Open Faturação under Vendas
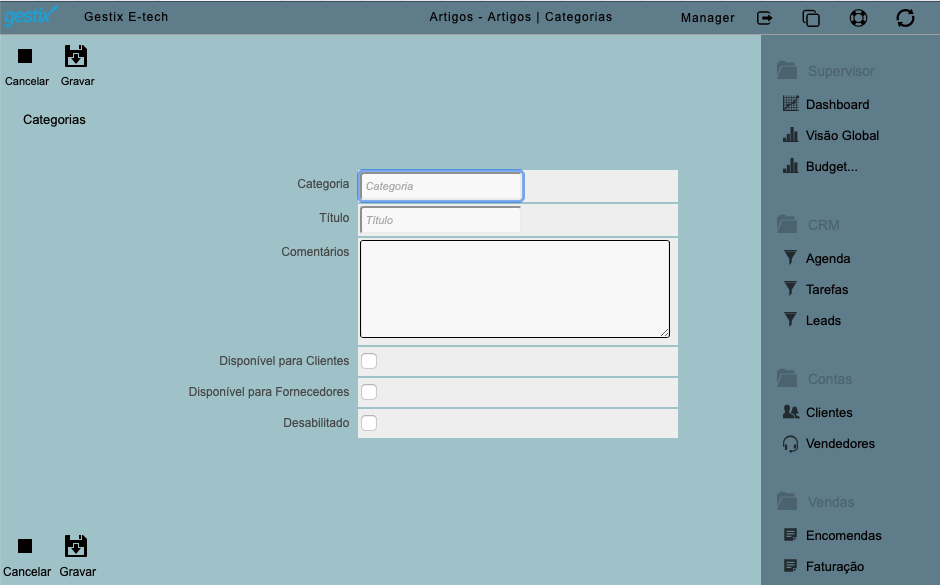This screenshot has width=940, height=585. [834, 566]
